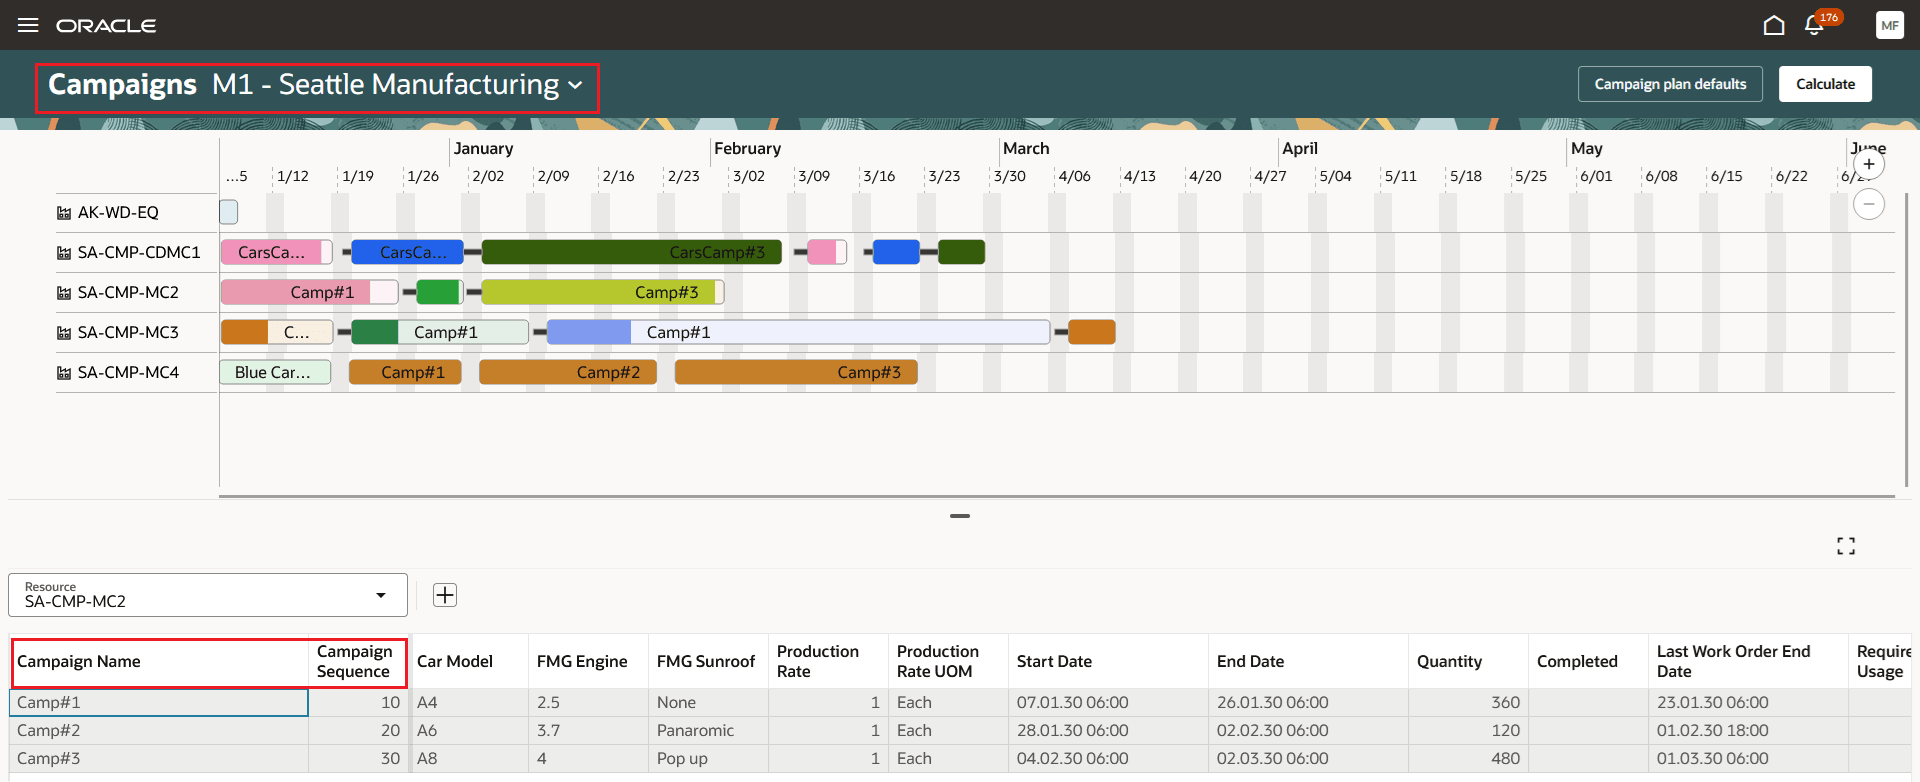Click the Pop up sunroof cell

[708, 759]
